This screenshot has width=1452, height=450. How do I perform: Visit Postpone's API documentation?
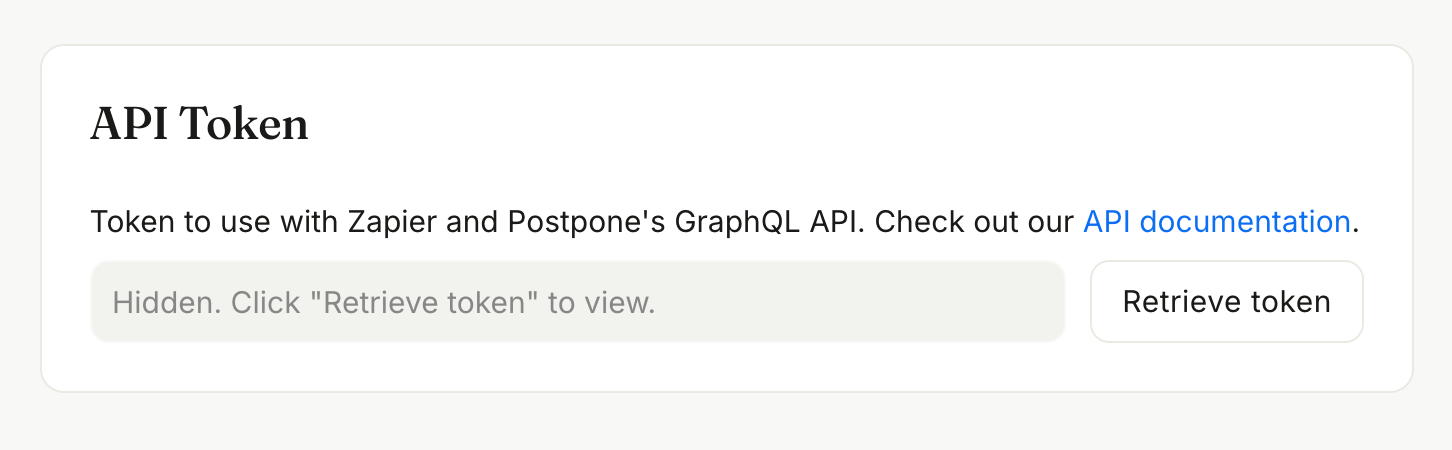coord(1216,221)
